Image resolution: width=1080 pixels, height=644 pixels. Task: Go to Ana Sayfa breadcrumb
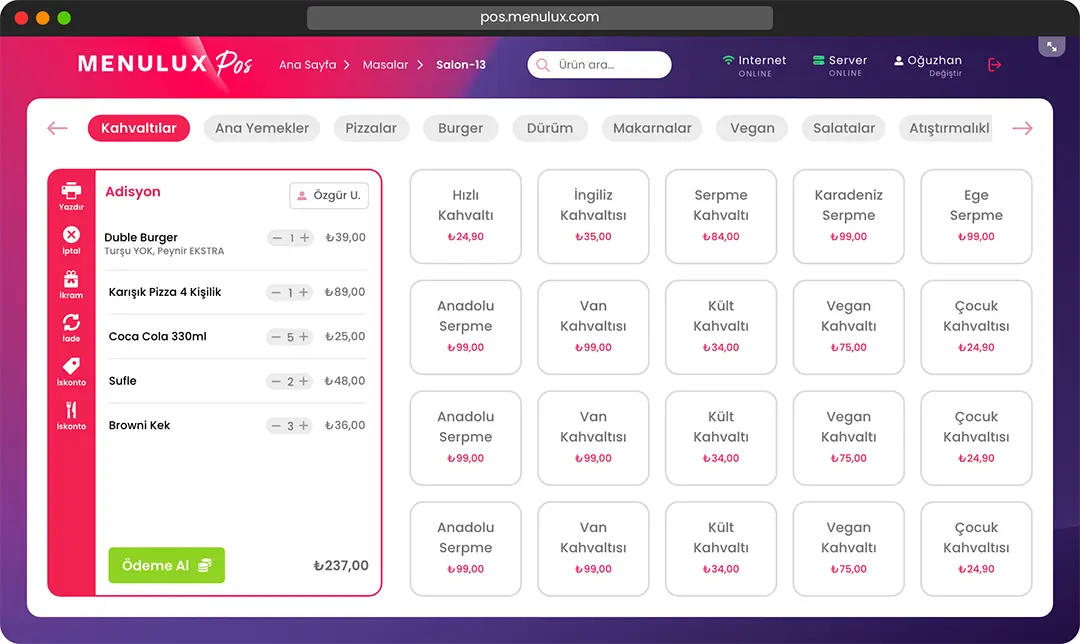(x=307, y=65)
